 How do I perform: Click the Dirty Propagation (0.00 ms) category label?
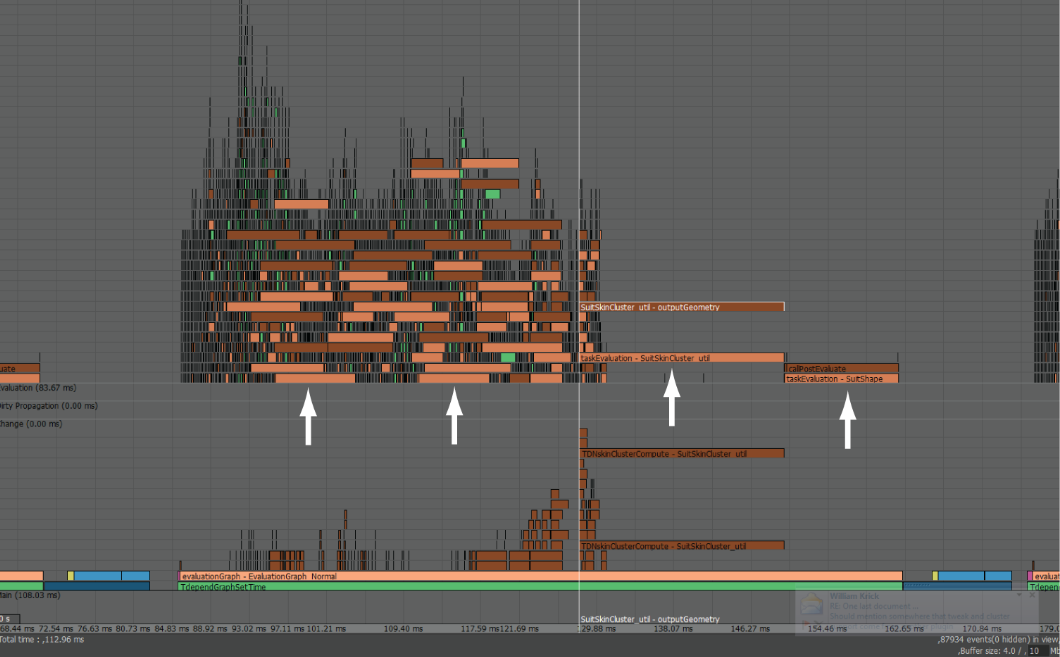(x=49, y=406)
